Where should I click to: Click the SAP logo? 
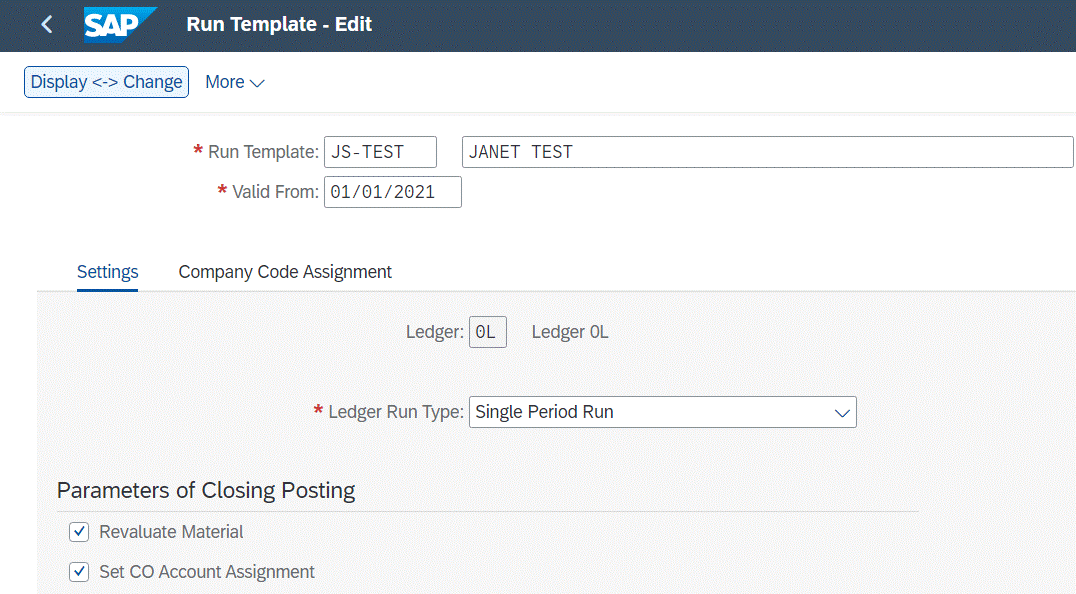point(118,24)
